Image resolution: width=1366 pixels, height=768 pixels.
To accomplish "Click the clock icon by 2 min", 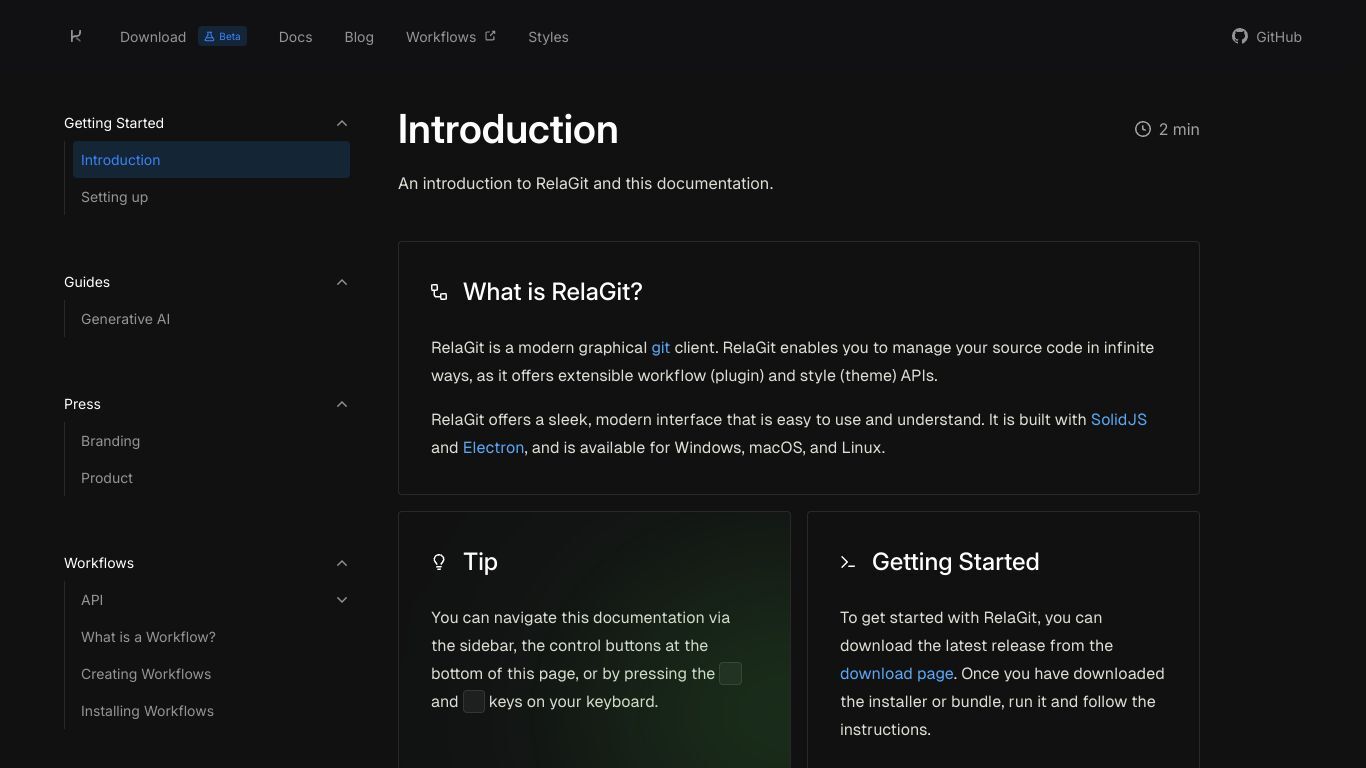I will (x=1143, y=129).
